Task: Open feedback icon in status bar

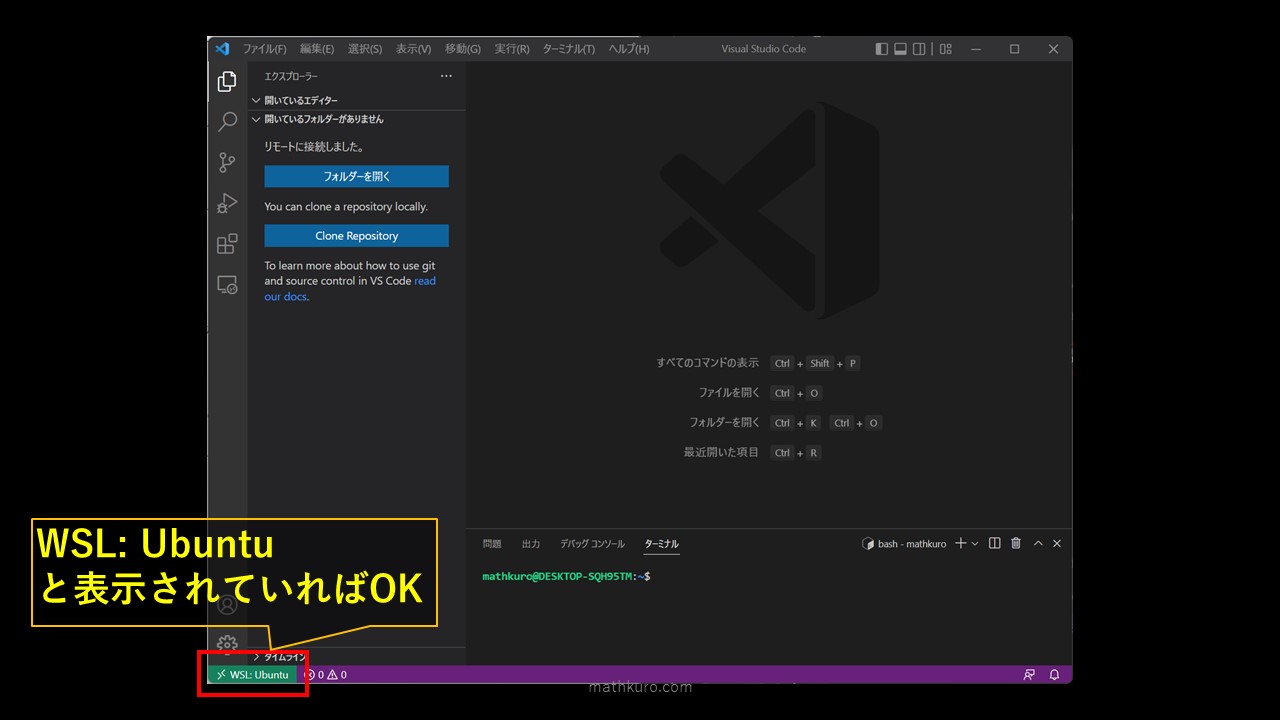Action: coord(1029,675)
